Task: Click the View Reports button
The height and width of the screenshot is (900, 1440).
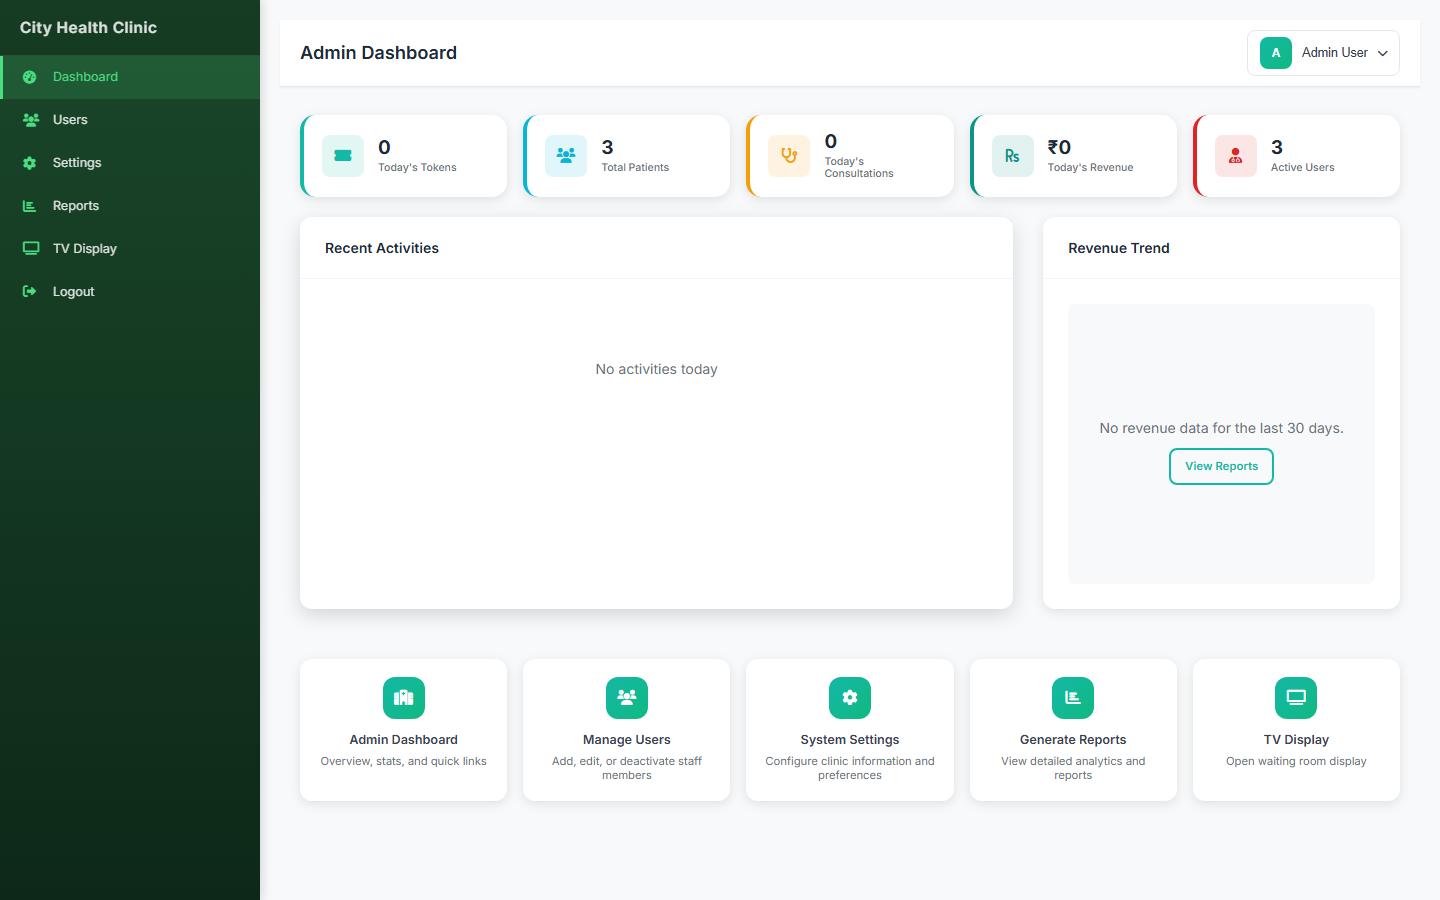Action: click(1221, 467)
